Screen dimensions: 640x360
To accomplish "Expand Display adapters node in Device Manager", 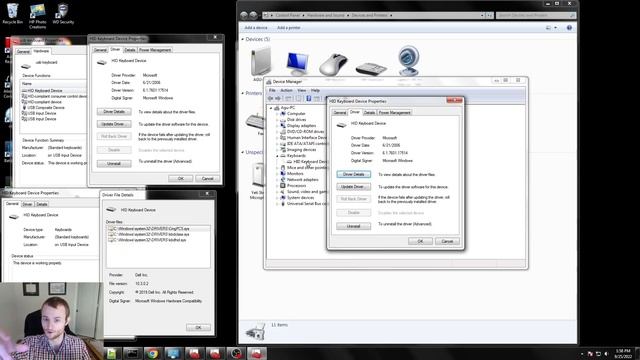I will click(x=277, y=126).
